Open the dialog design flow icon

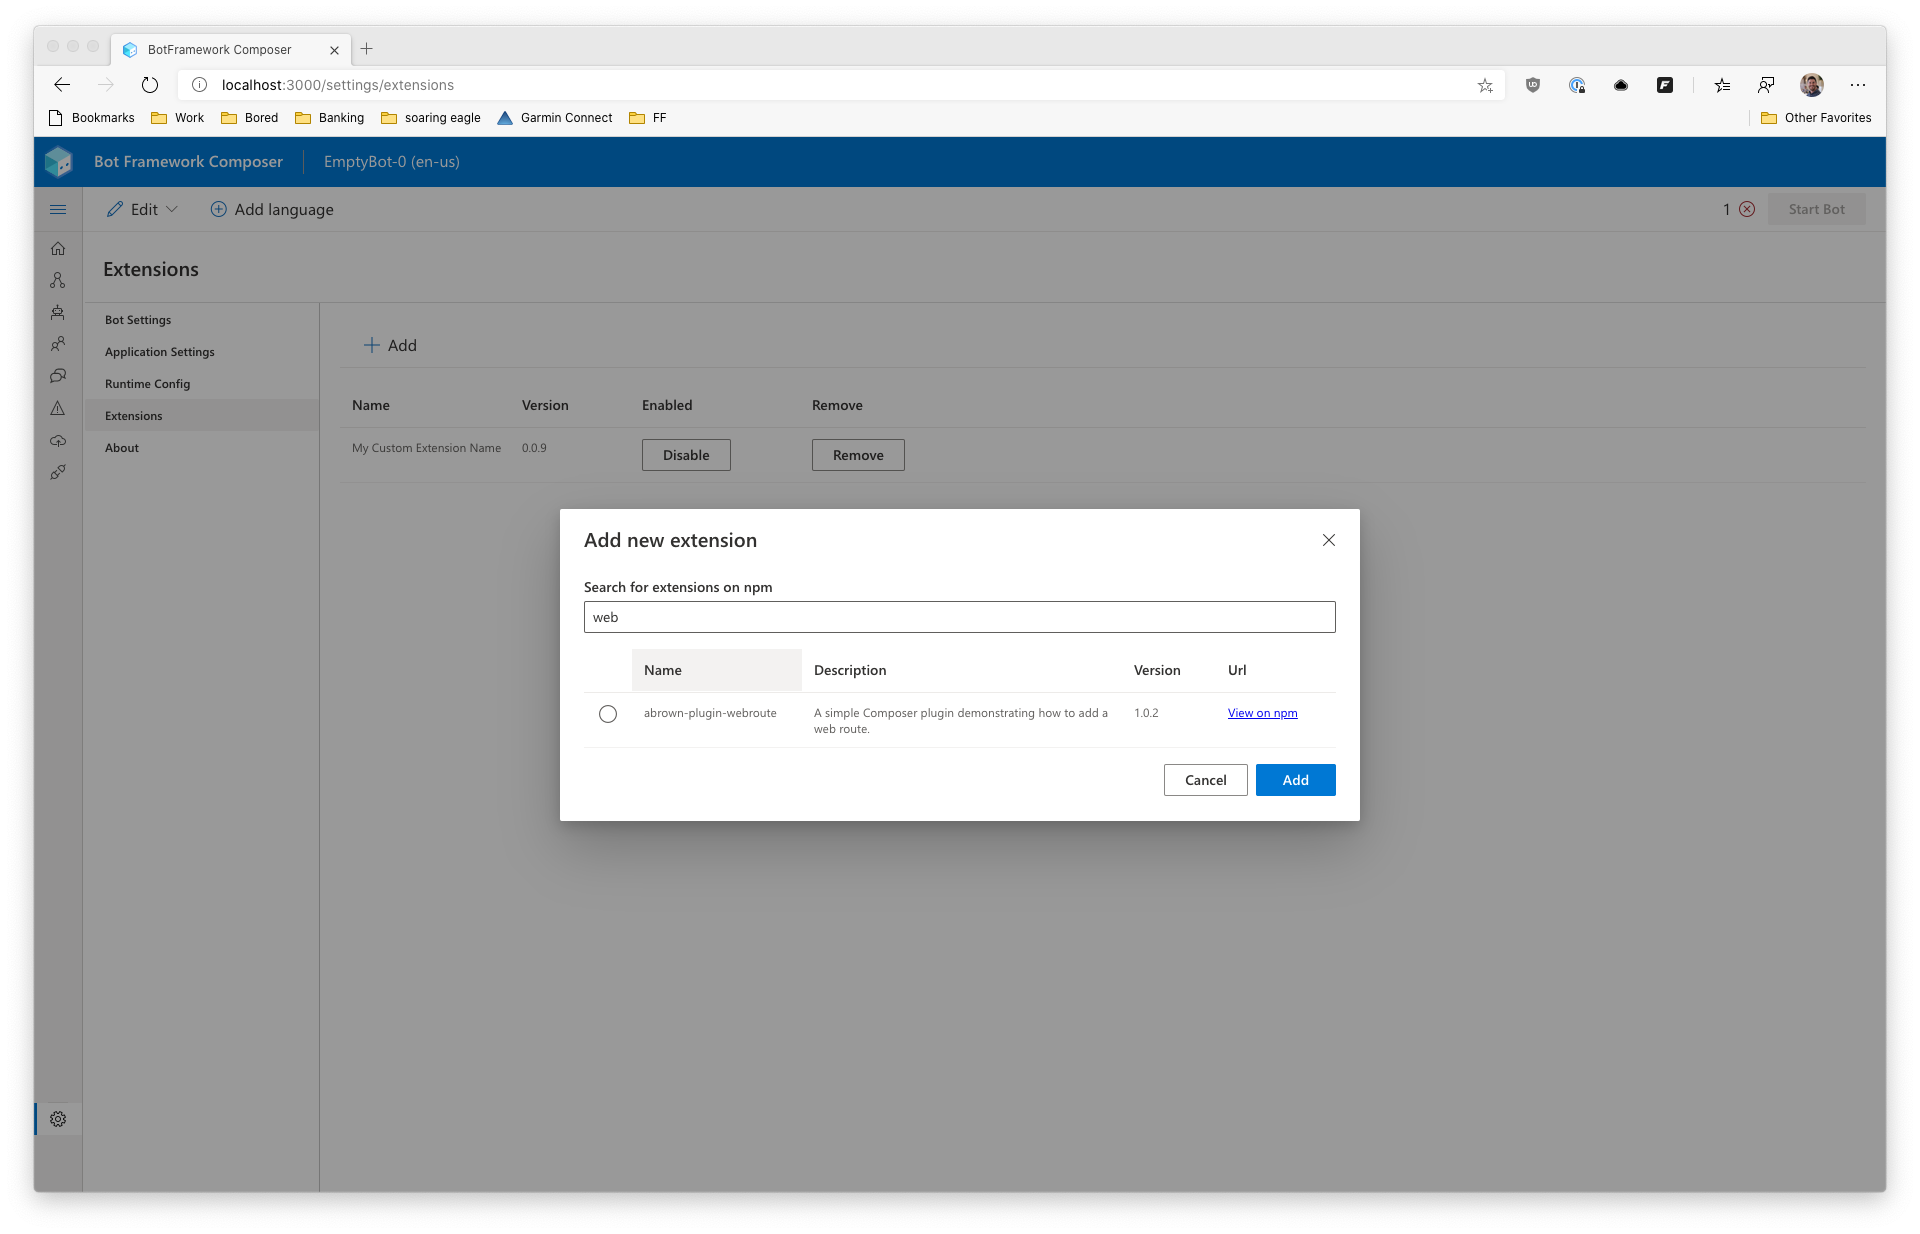pos(58,280)
